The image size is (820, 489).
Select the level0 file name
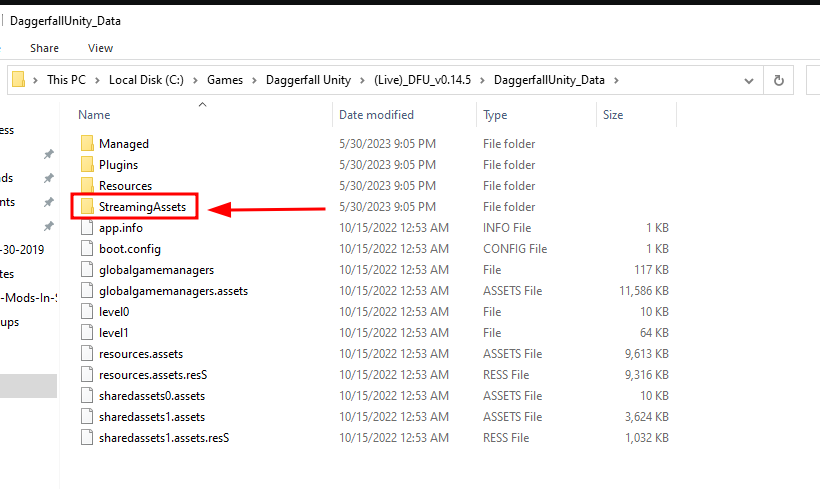tap(114, 312)
